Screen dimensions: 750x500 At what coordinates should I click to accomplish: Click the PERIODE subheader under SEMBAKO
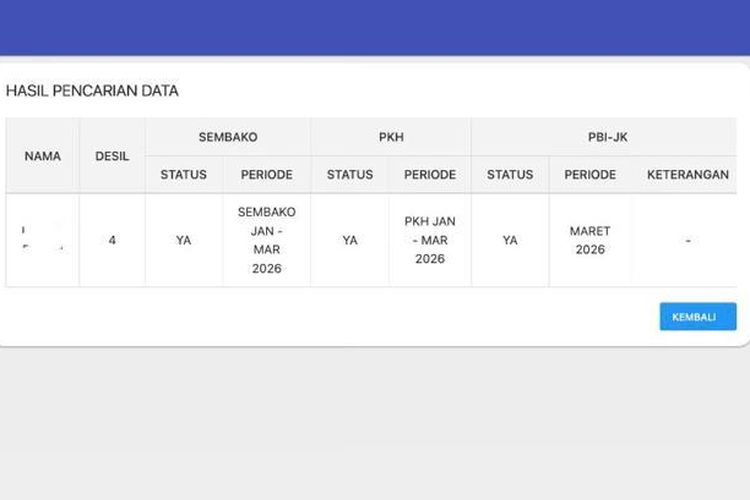pyautogui.click(x=267, y=174)
